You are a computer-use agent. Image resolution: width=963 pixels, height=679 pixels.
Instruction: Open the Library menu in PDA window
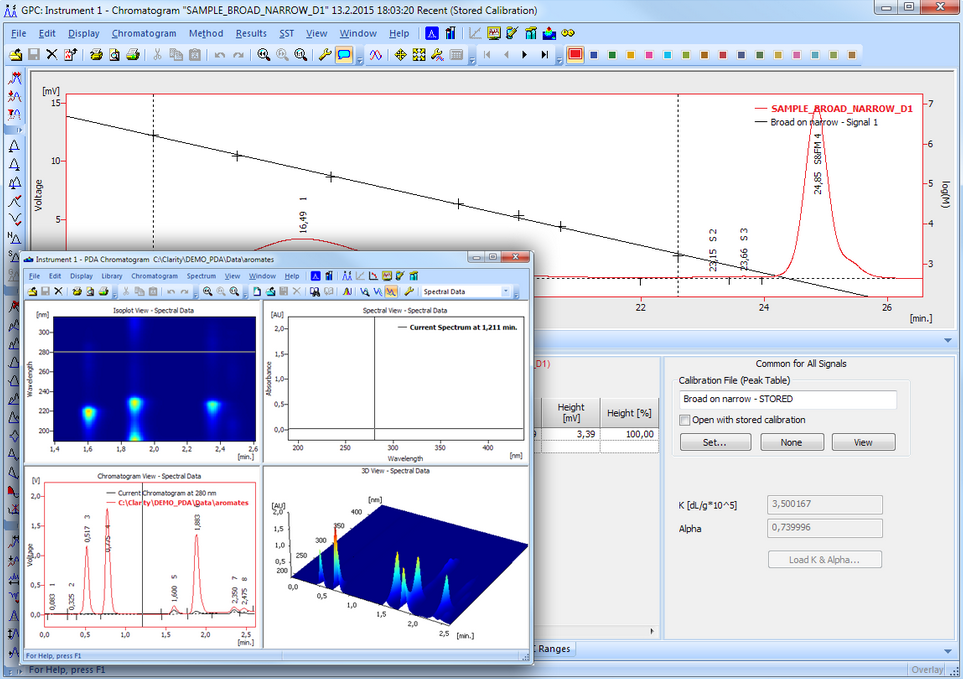coord(112,276)
